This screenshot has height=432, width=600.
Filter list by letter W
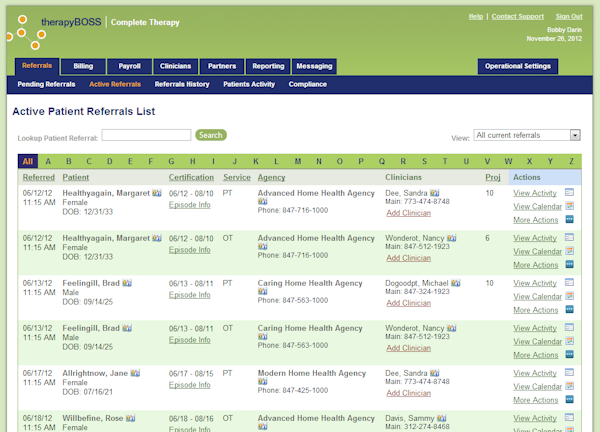click(x=508, y=161)
